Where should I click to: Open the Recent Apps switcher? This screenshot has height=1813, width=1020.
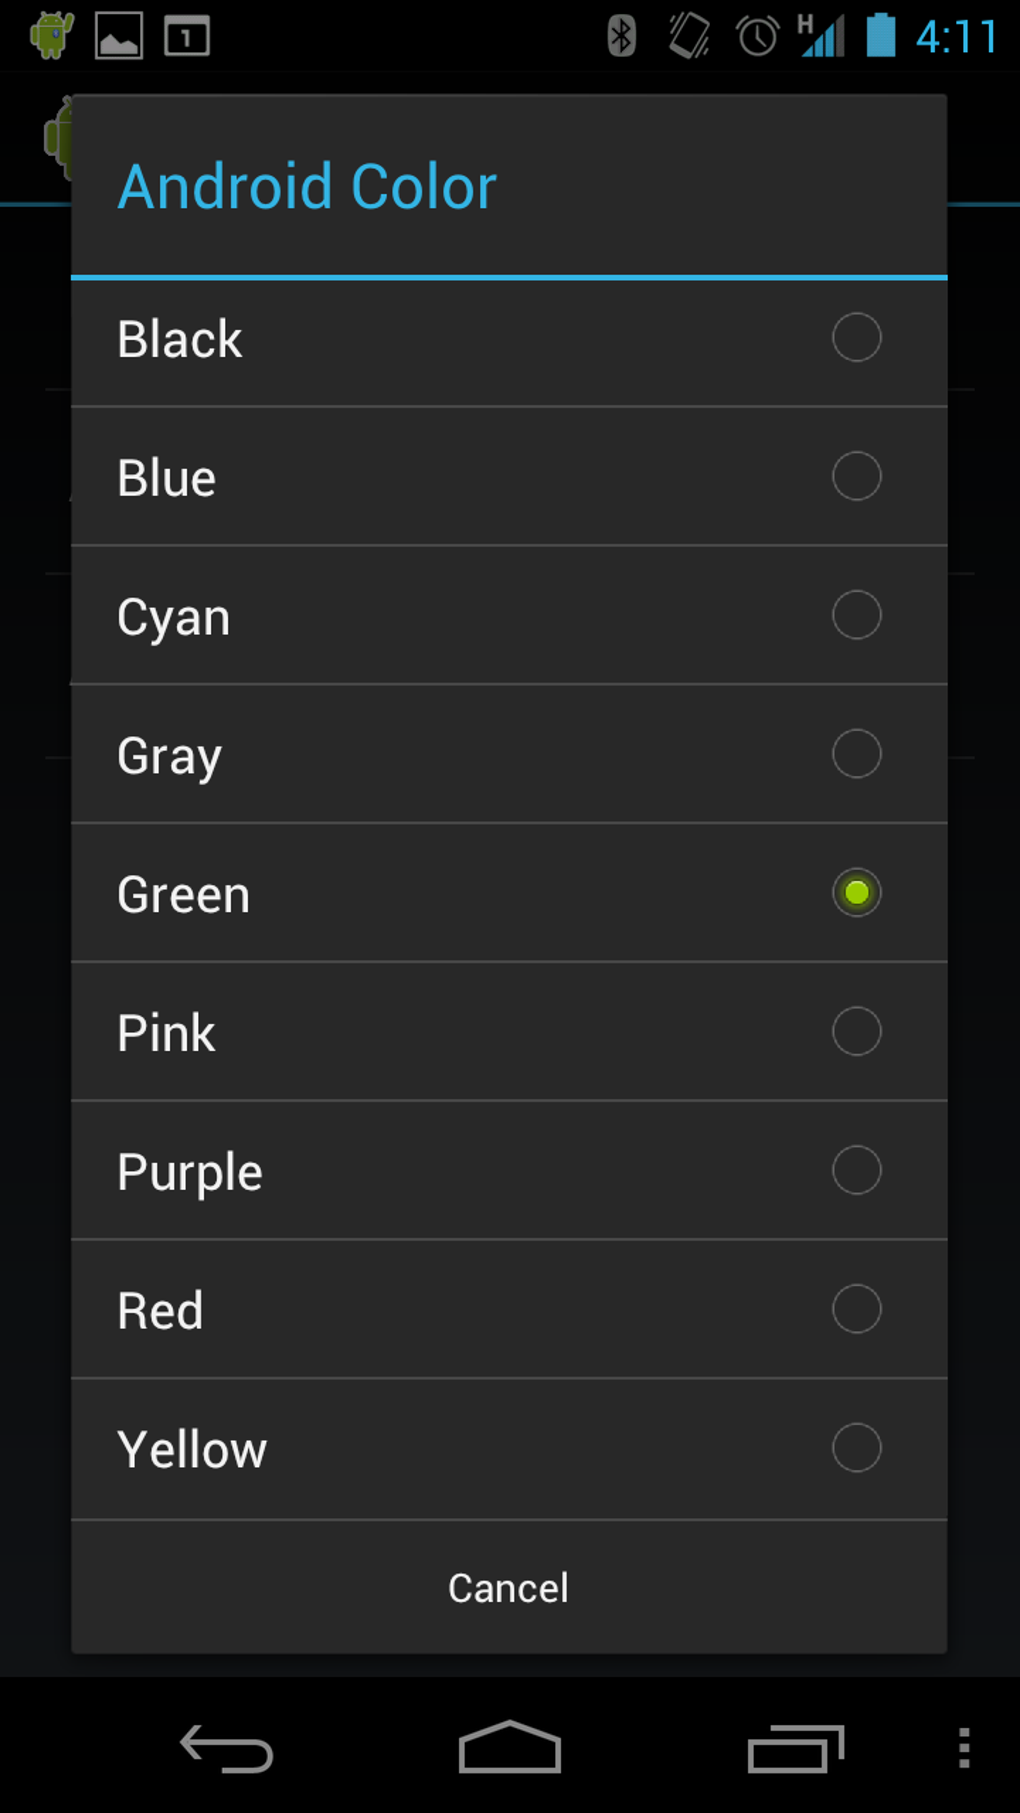coord(796,1749)
